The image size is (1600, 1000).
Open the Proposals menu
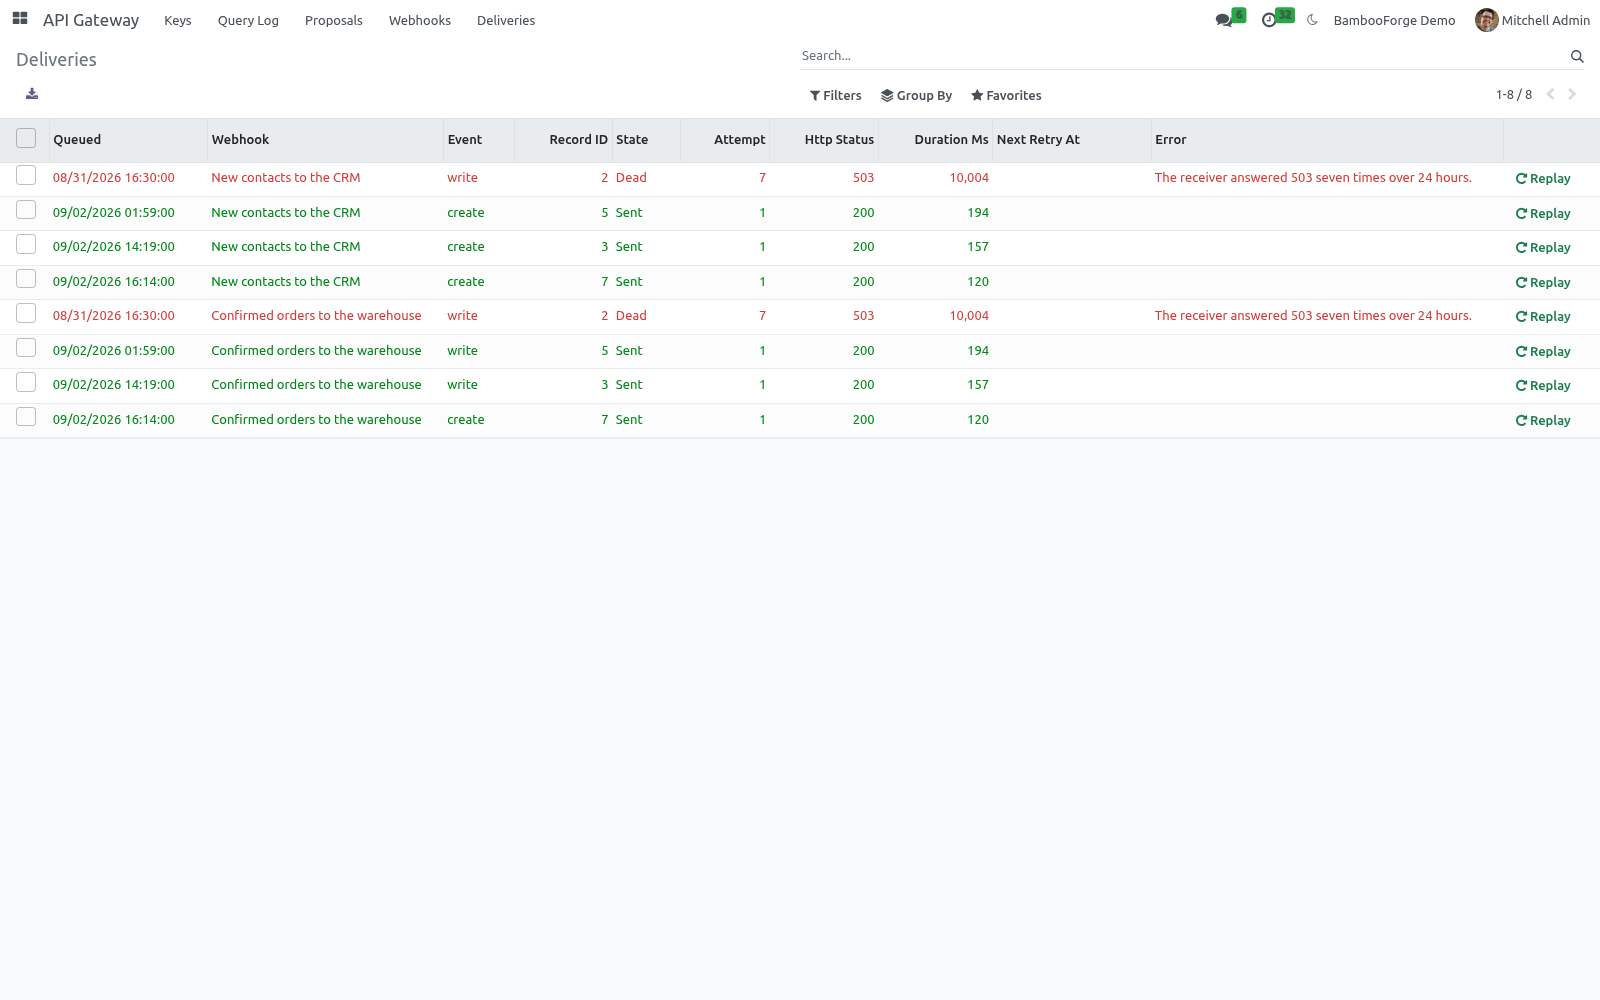[334, 20]
